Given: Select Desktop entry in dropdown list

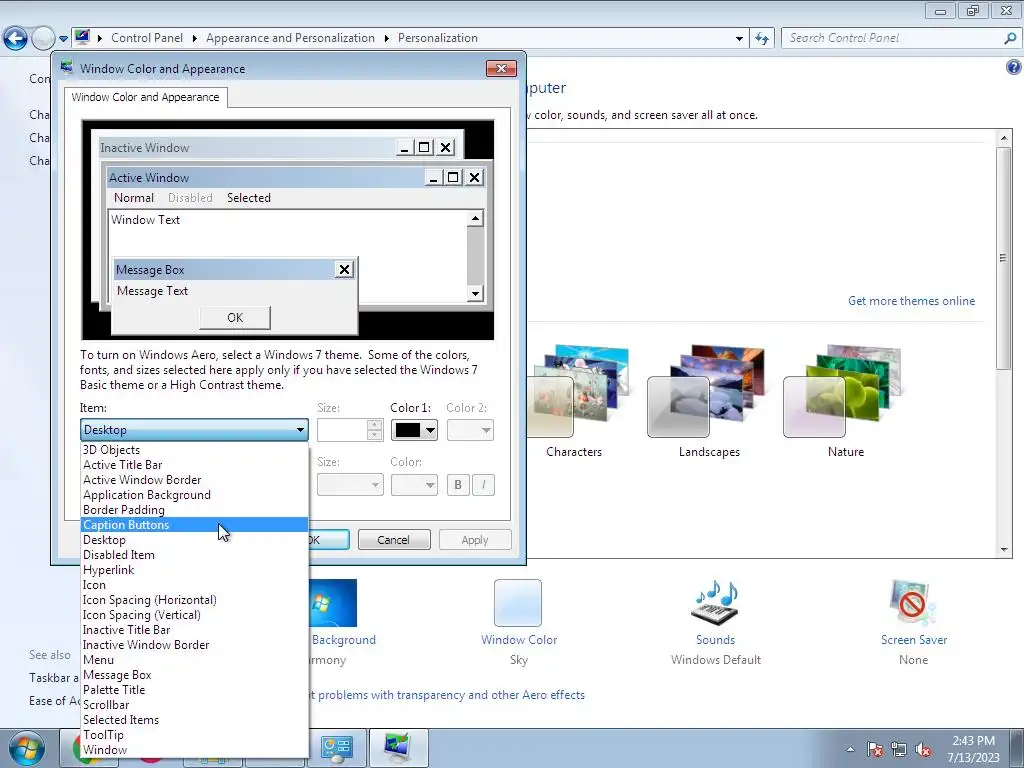Looking at the screenshot, I should pyautogui.click(x=194, y=539).
